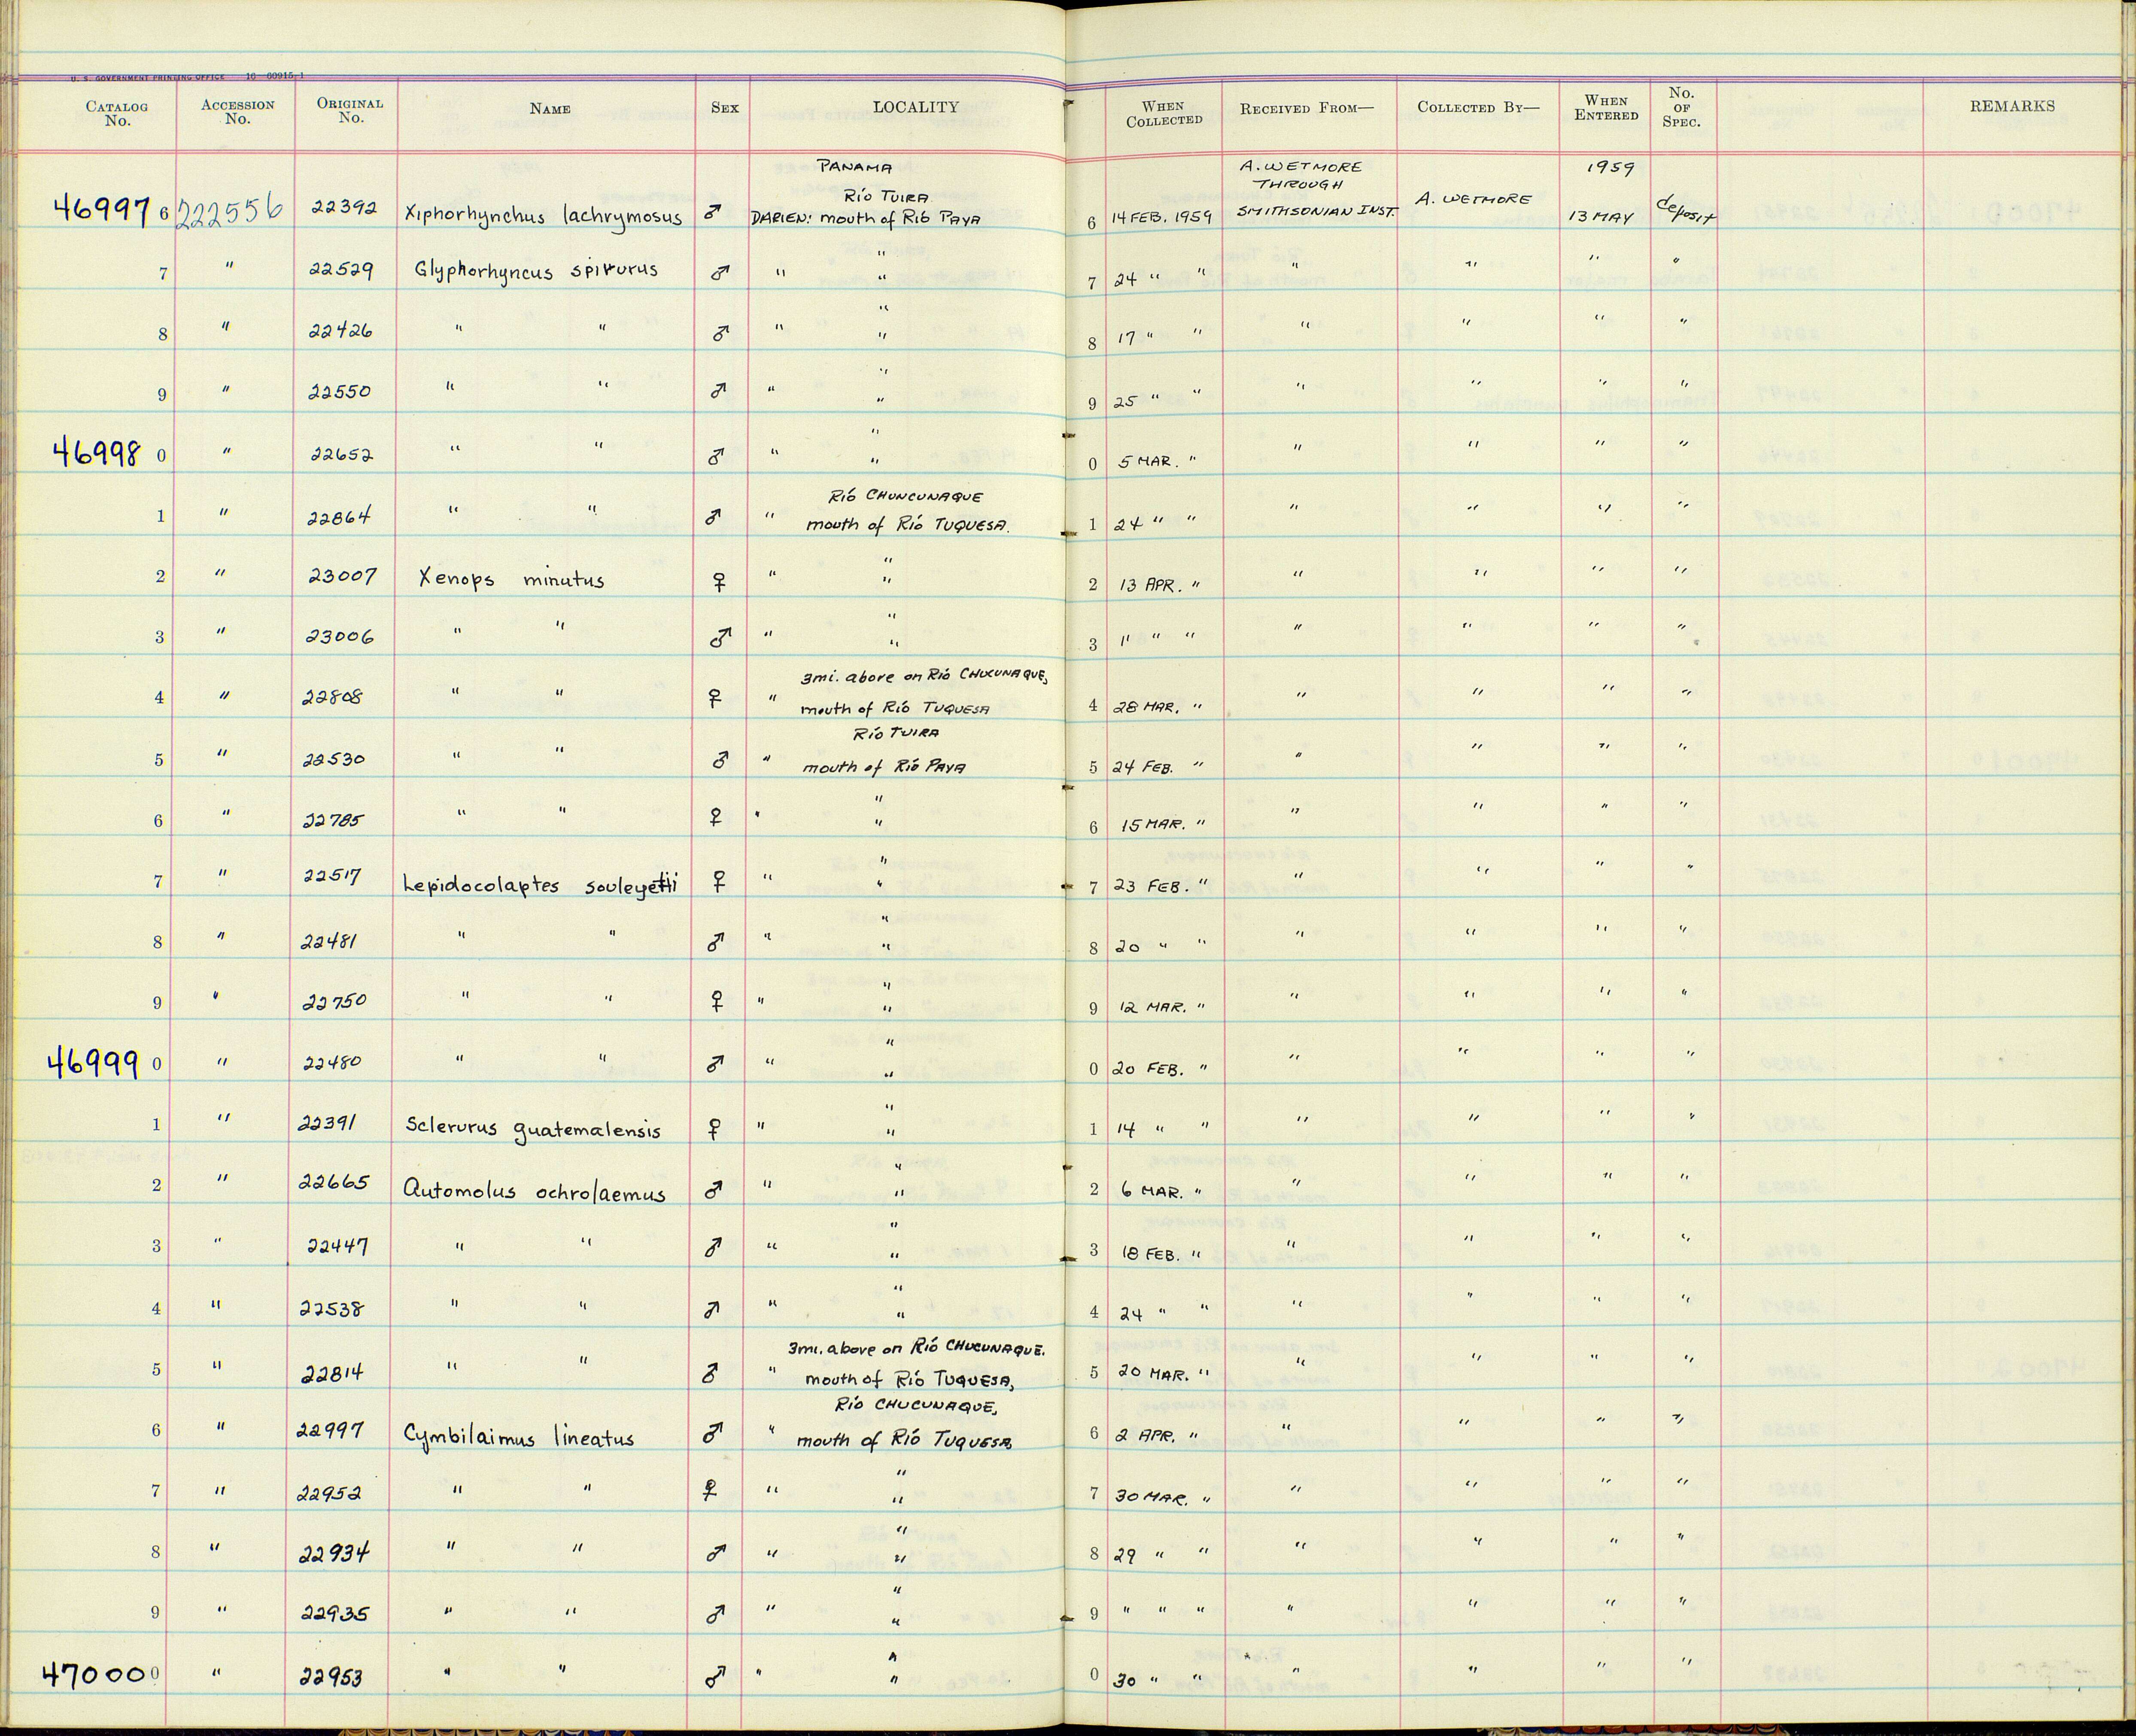Click the name Xiphorhynchus lachrymosus

[544, 215]
